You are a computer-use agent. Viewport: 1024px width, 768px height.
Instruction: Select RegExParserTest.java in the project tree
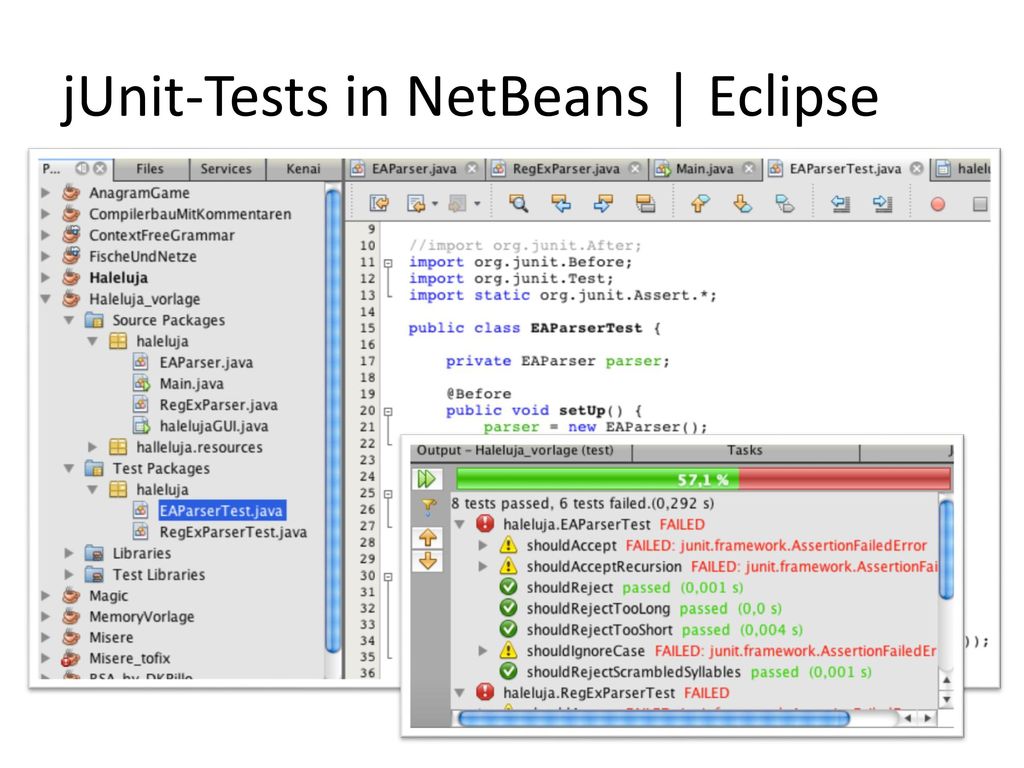coord(233,532)
